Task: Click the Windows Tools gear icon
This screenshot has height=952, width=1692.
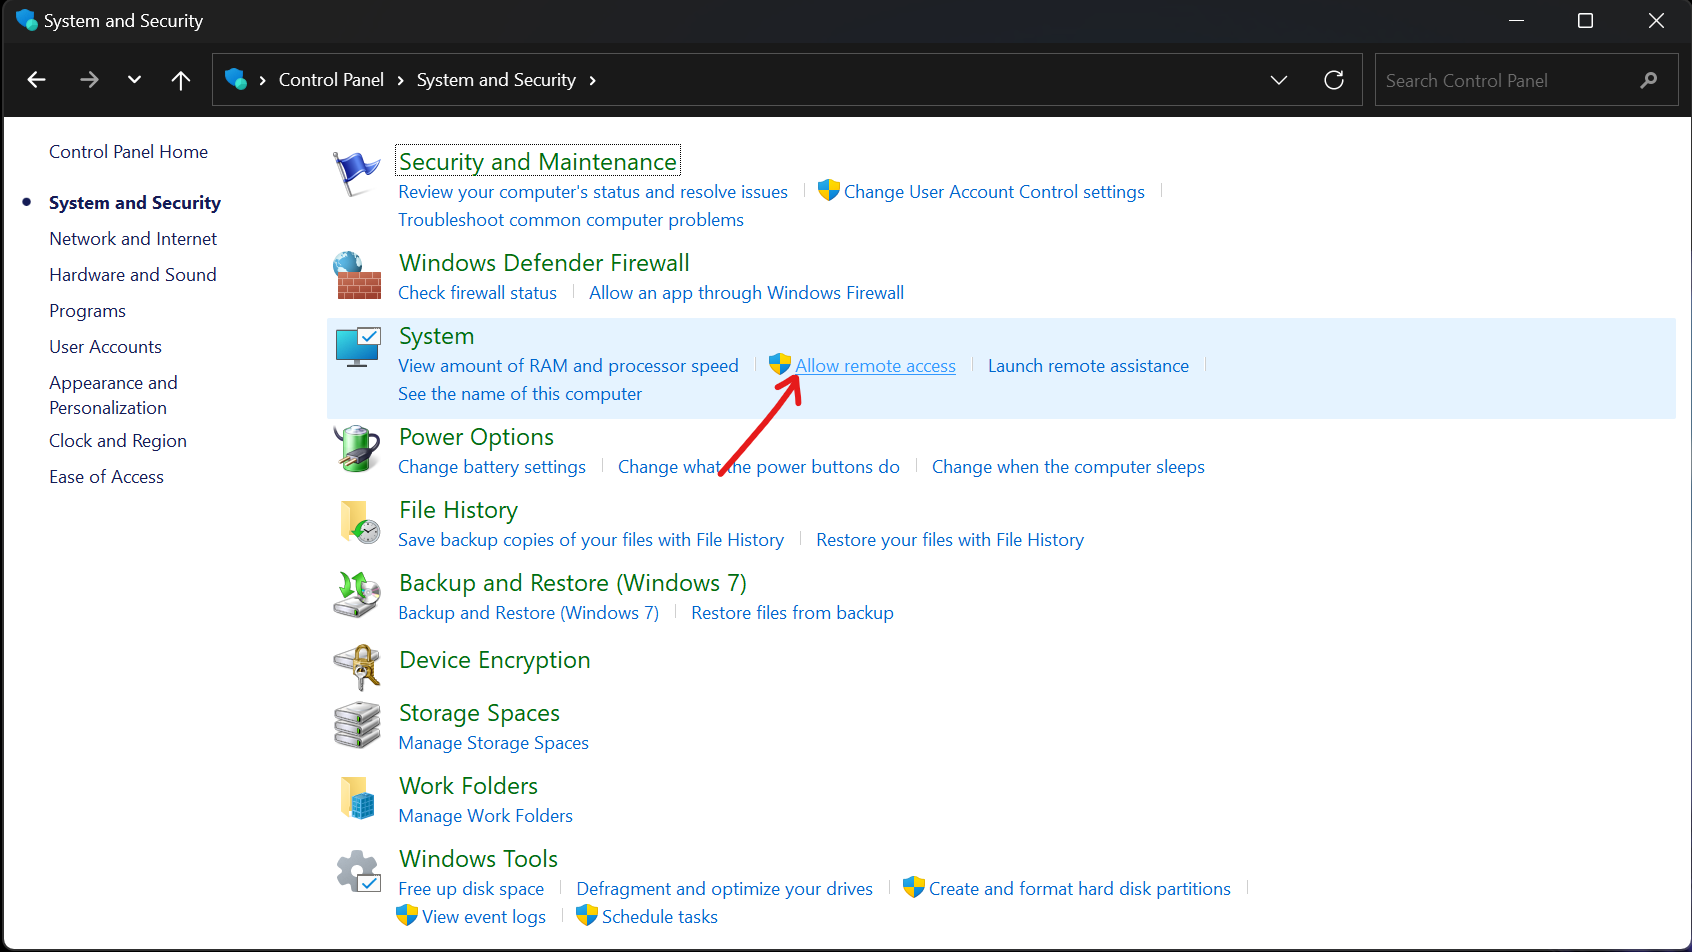Action: (x=356, y=871)
